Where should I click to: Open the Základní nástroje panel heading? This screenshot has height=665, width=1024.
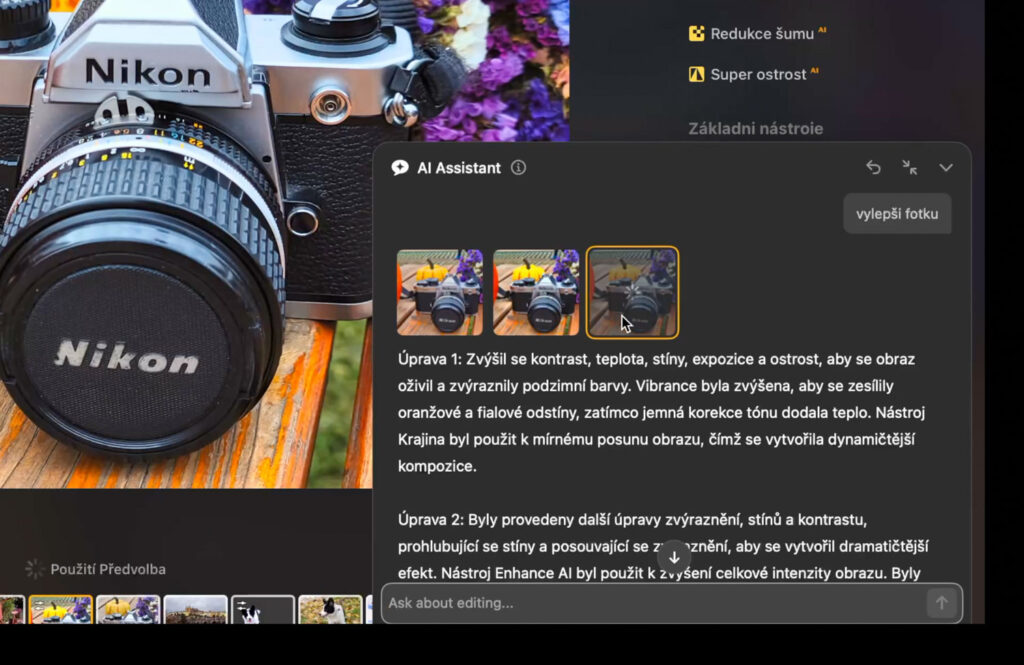pos(755,128)
